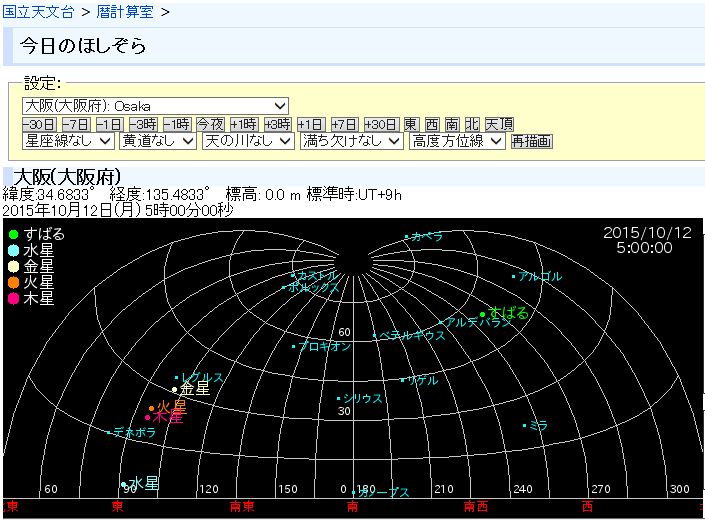This screenshot has width=705, height=523.
Task: Open the 黄道なし dropdown
Action: [x=158, y=141]
